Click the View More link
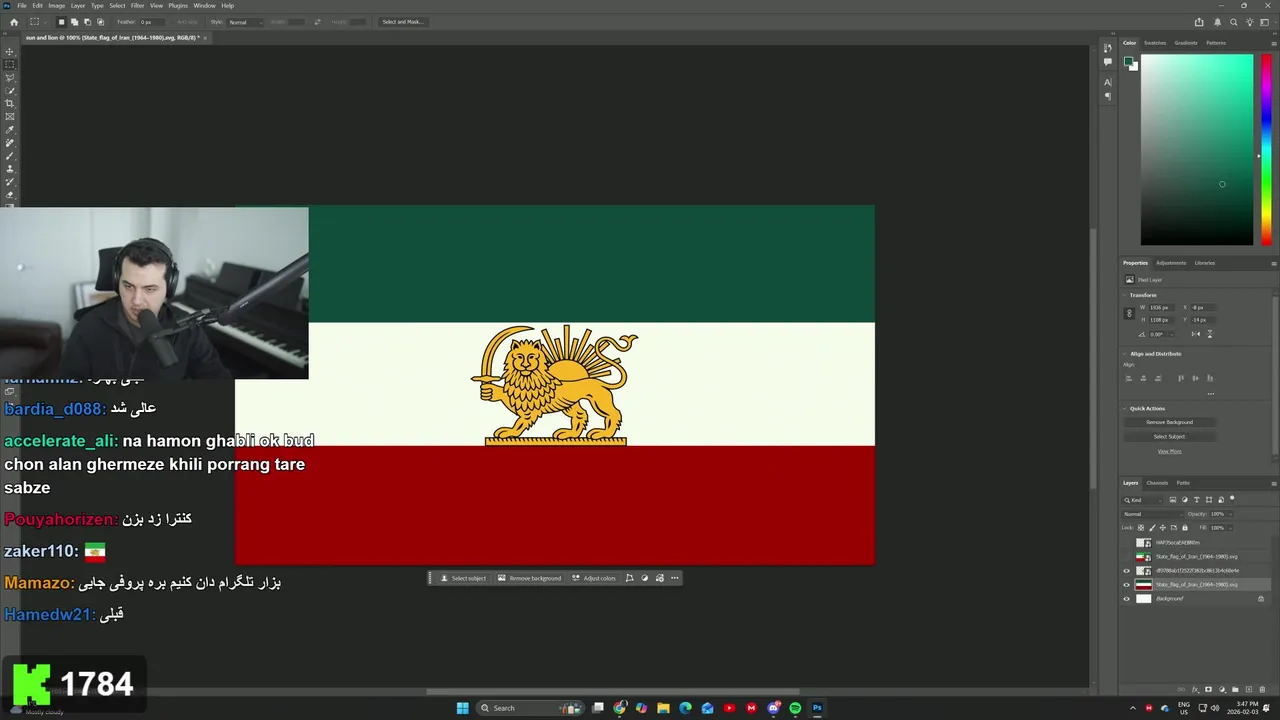The height and width of the screenshot is (720, 1280). coord(1169,451)
